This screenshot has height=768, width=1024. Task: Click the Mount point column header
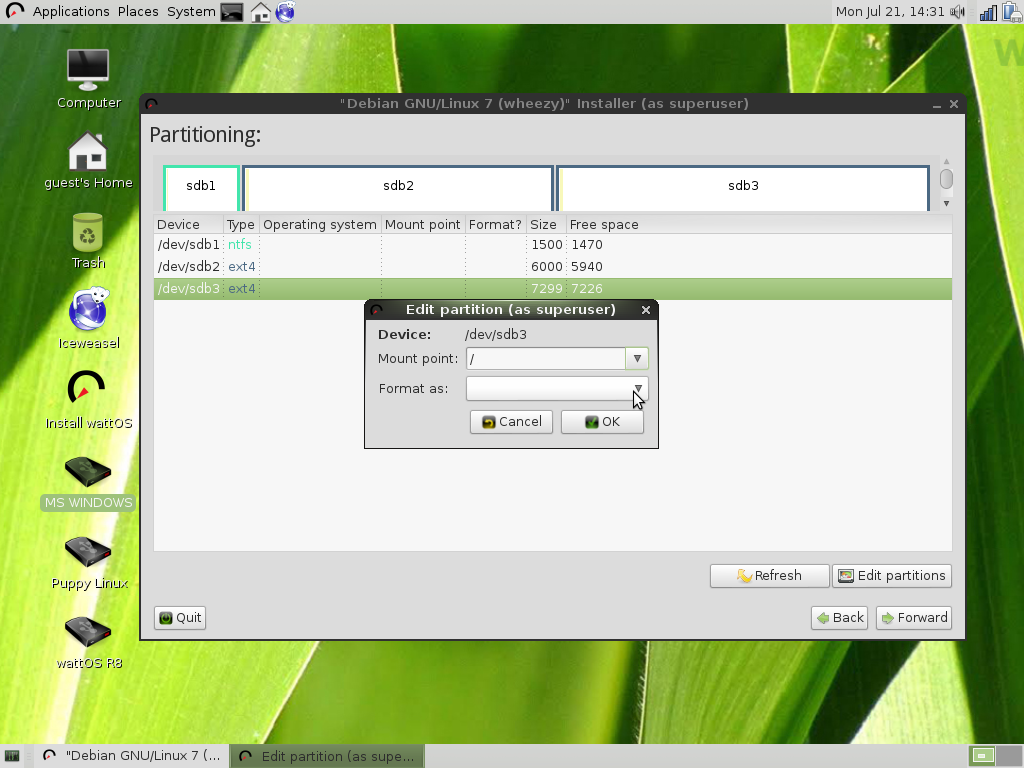(423, 225)
